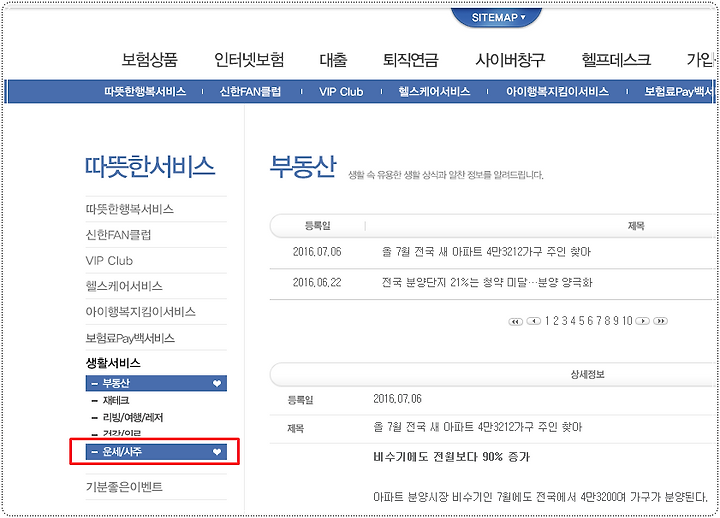Select 아이행복지킴이서비스 in the blue submenu bar
This screenshot has height=518, width=720.
[x=557, y=91]
